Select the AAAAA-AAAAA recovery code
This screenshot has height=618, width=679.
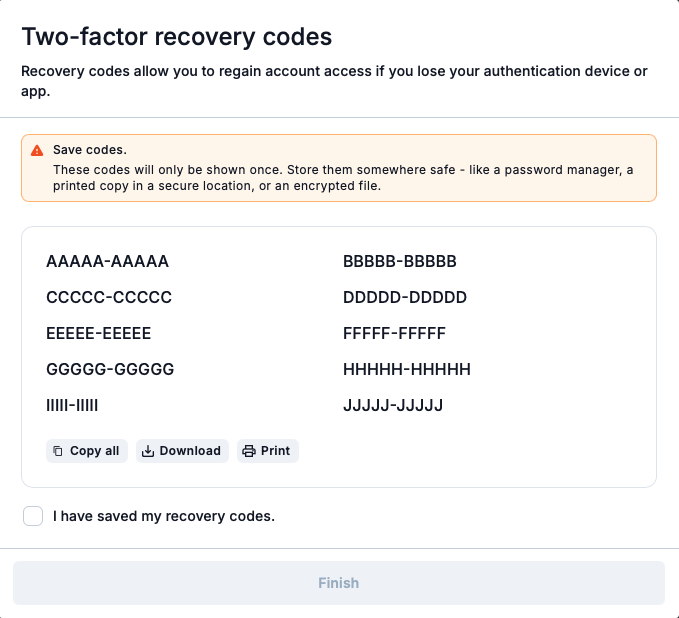107,262
